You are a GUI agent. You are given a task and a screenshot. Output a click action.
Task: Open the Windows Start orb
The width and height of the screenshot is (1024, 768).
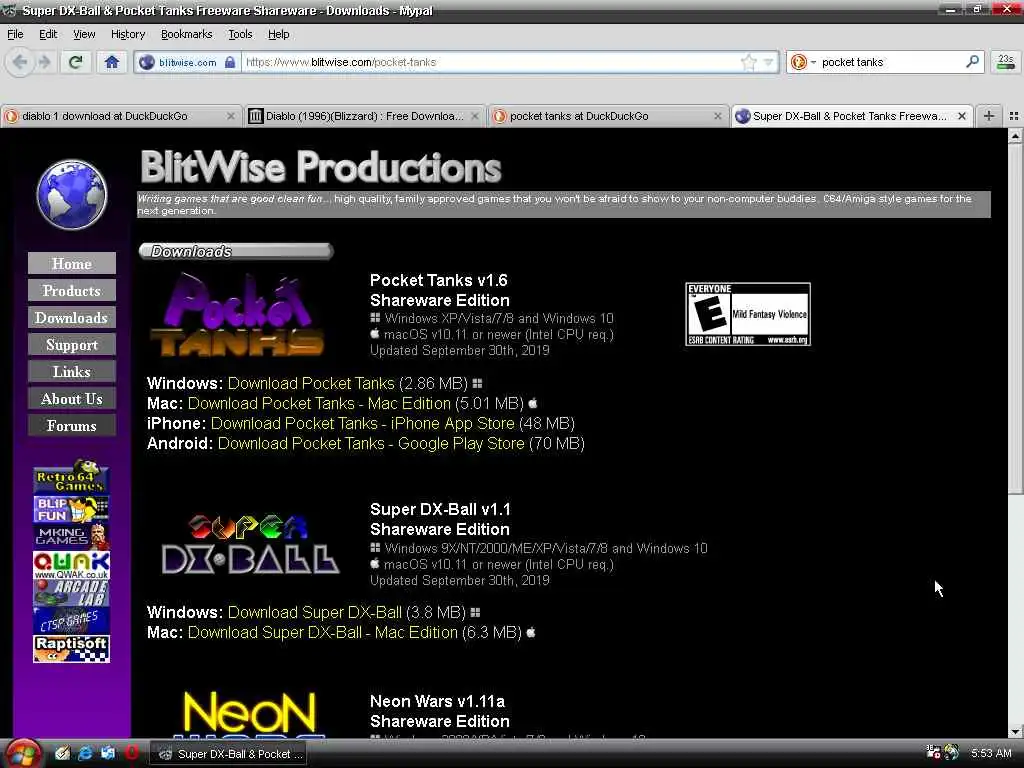coord(23,754)
